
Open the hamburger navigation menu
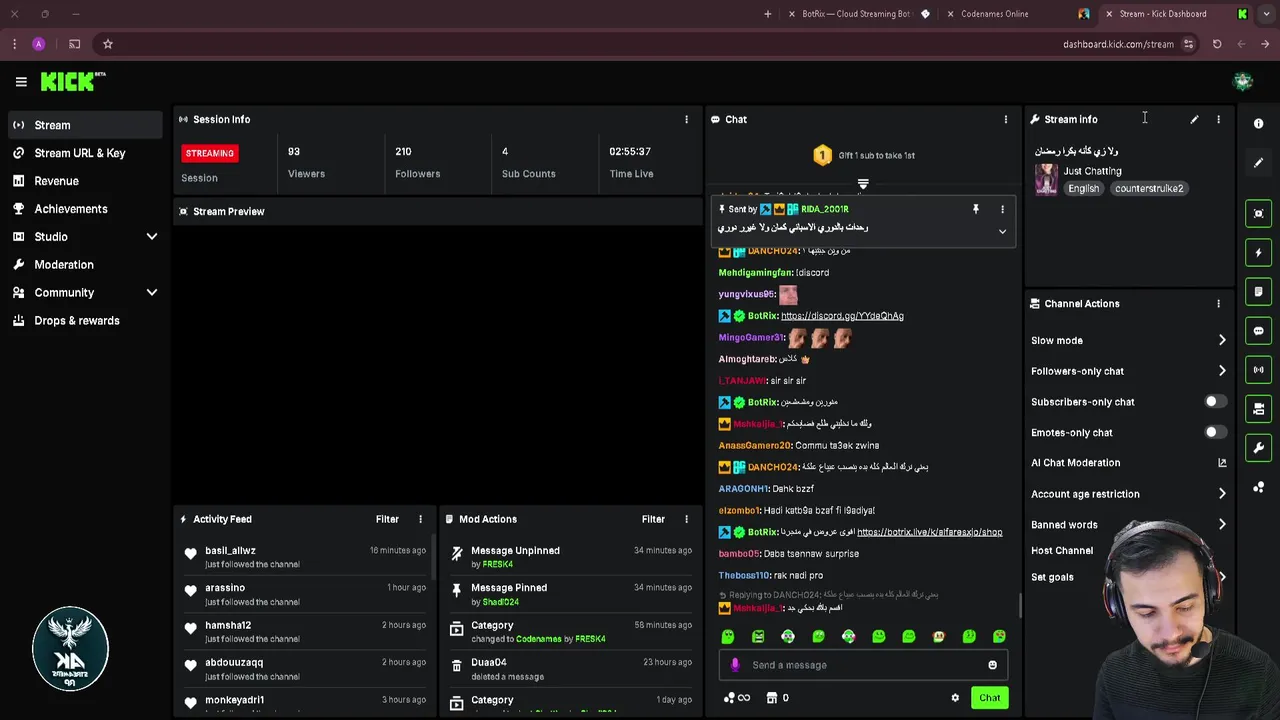pyautogui.click(x=21, y=82)
